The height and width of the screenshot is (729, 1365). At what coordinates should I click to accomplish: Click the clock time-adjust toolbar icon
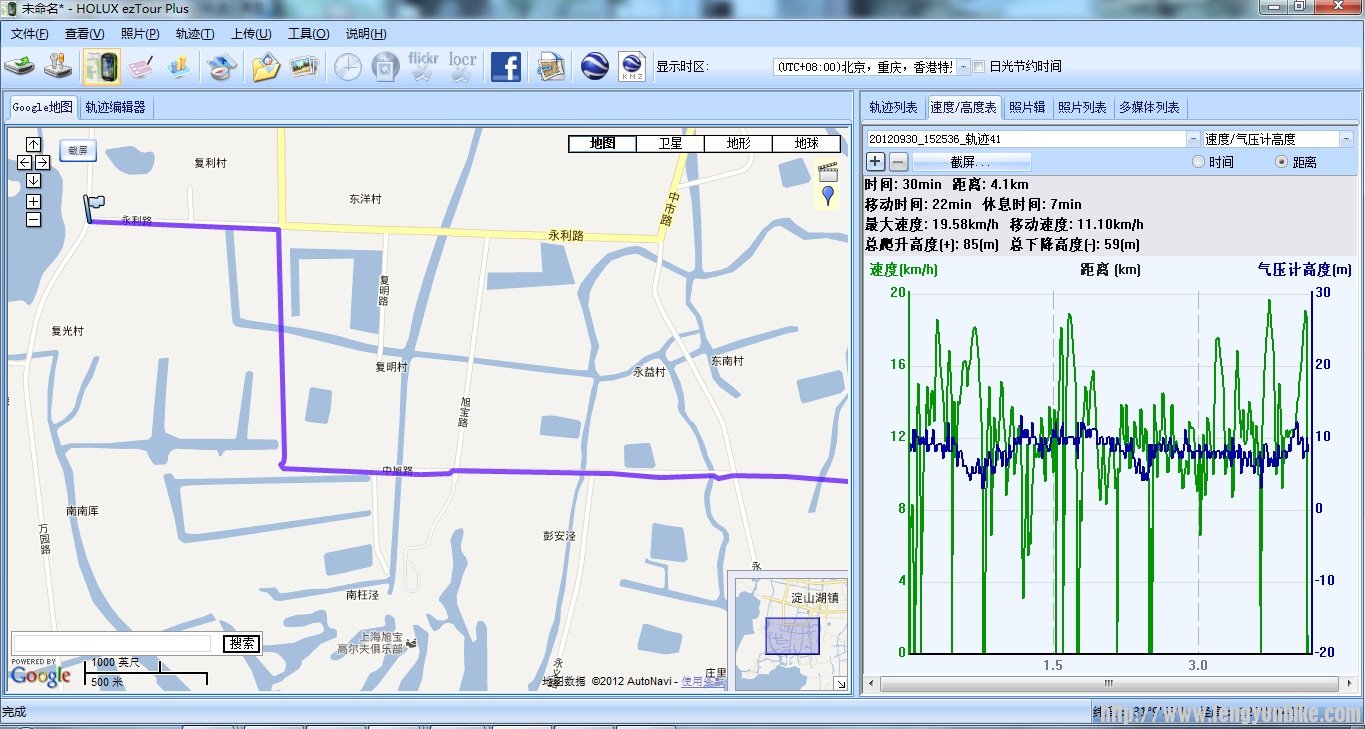347,67
